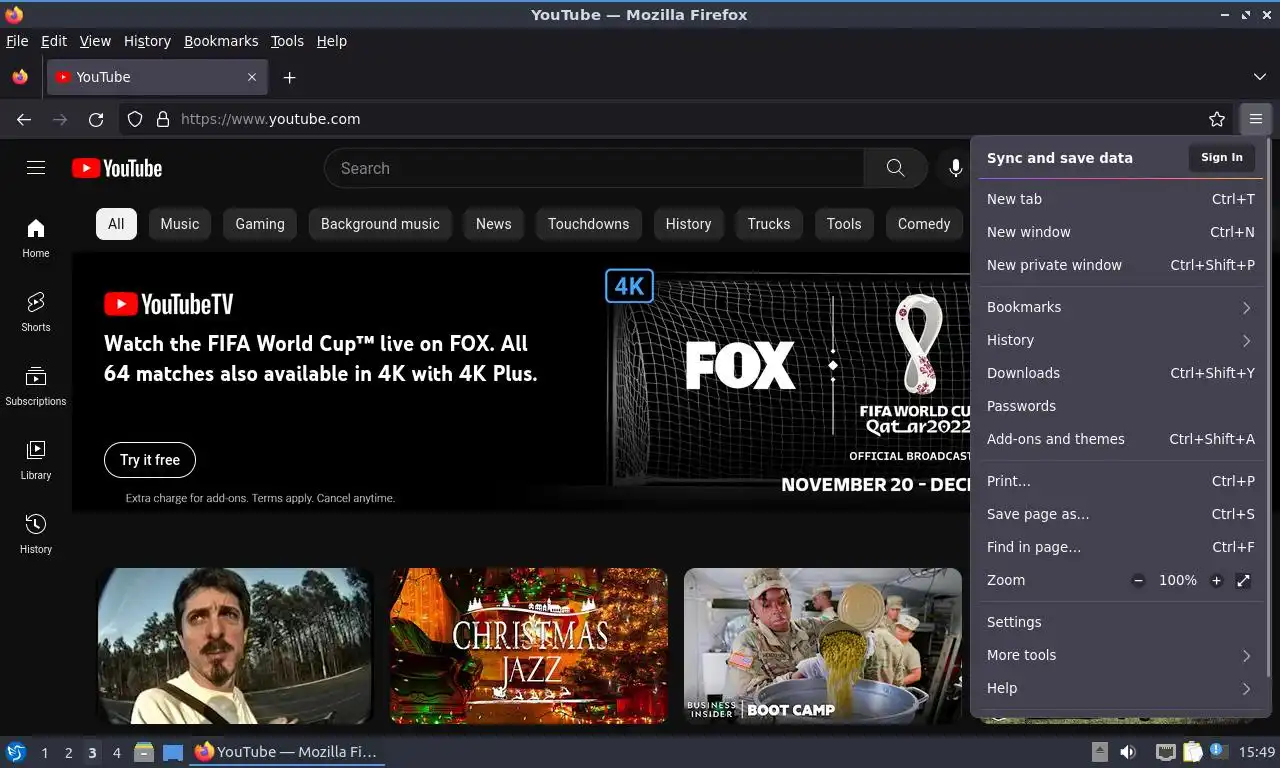
Task: Switch to workspace 2 in taskbar
Action: [x=68, y=753]
